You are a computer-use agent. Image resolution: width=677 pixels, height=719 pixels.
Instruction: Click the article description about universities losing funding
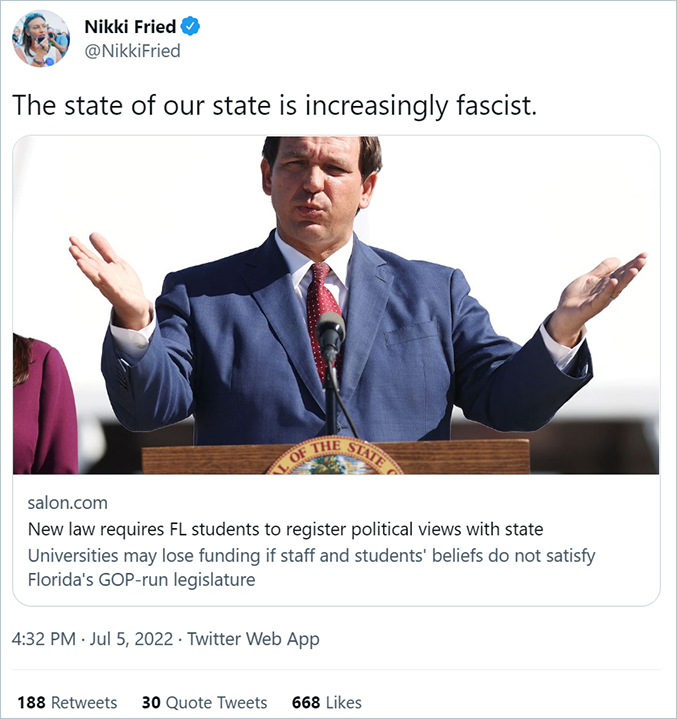point(311,566)
